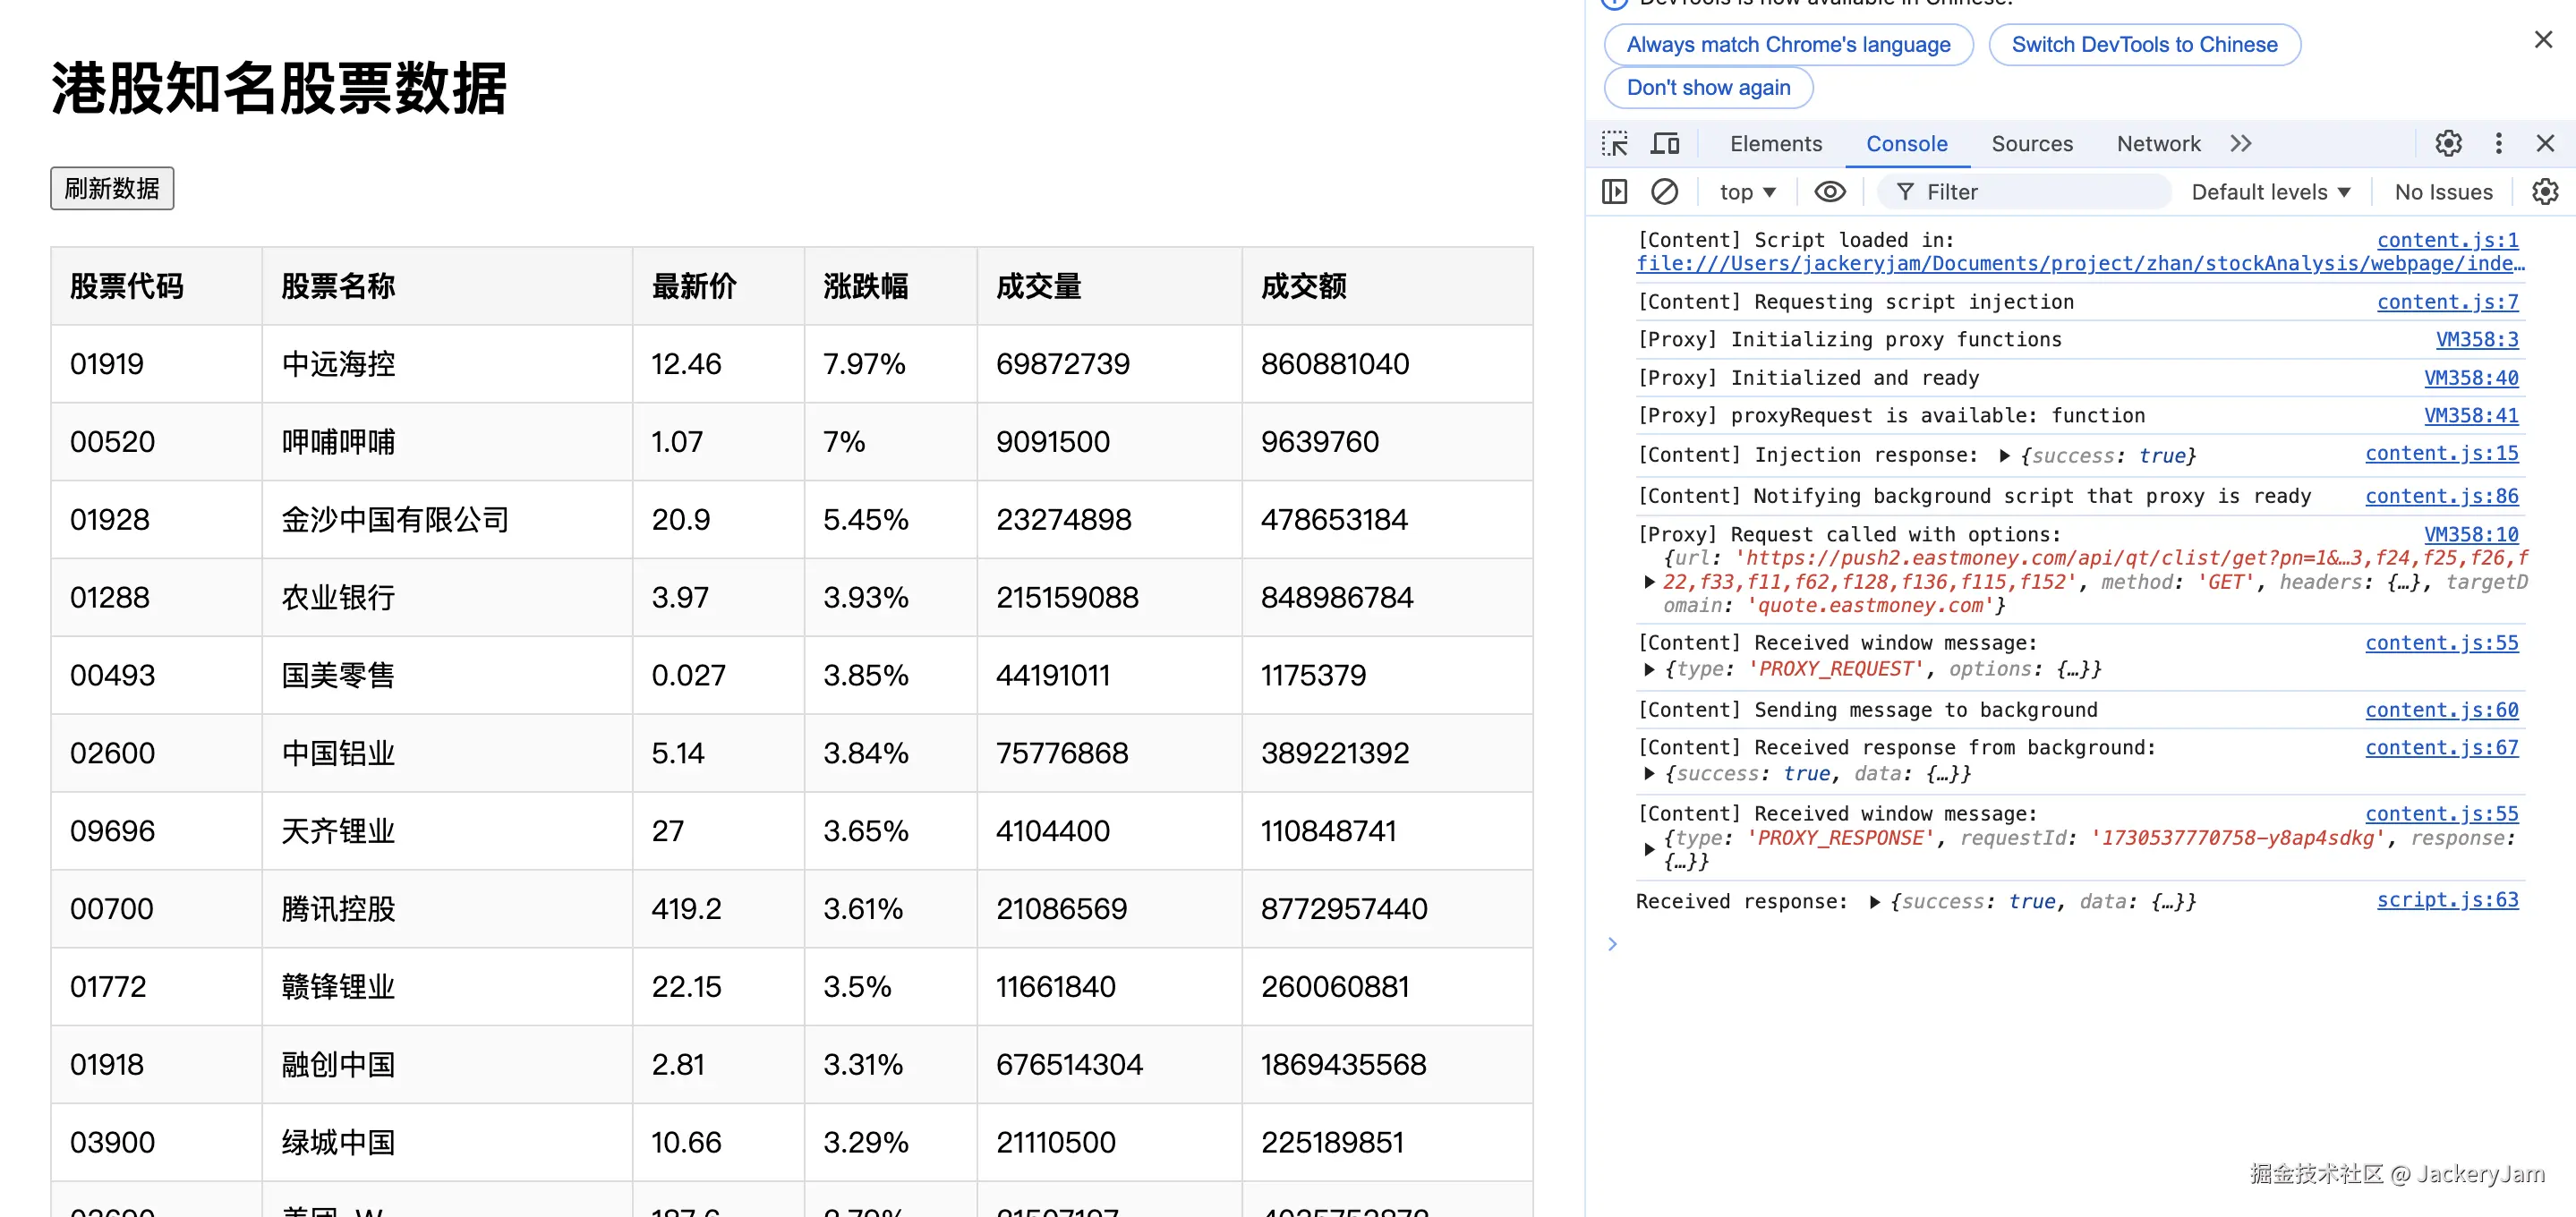The width and height of the screenshot is (2576, 1217).
Task: Open the Default levels dropdown
Action: click(2270, 191)
